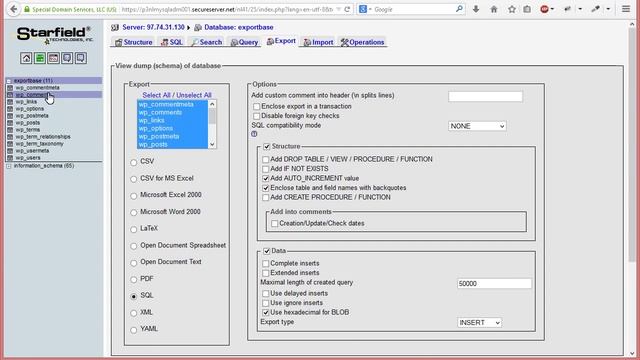The image size is (640, 360).
Task: Collapse the exportbase database tree
Action: 9,81
